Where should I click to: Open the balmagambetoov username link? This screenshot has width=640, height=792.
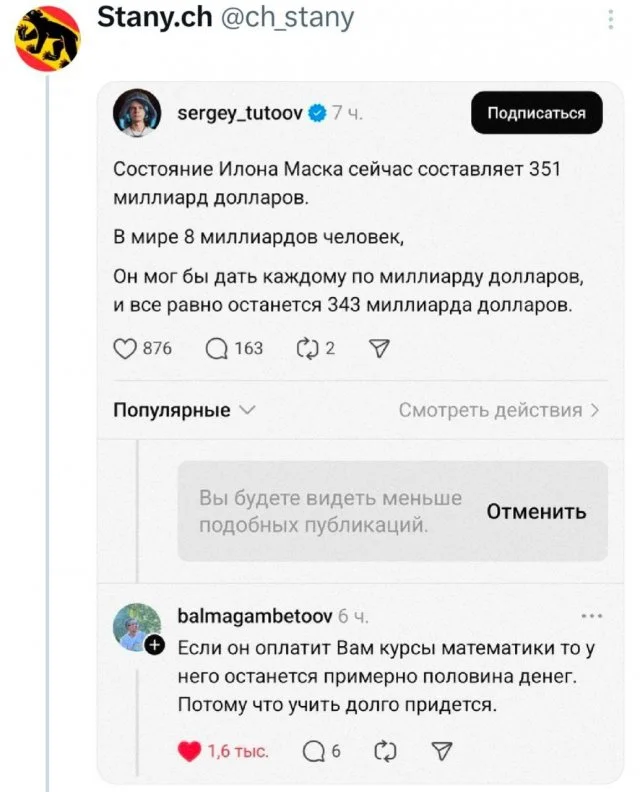254,616
